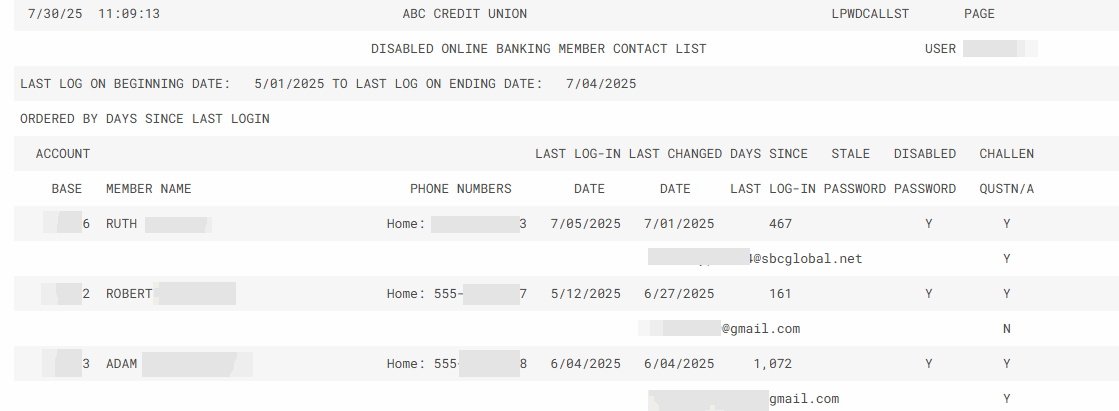The height and width of the screenshot is (411, 1119).
Task: Click Robert's @gmail.com email address
Action: (760, 329)
